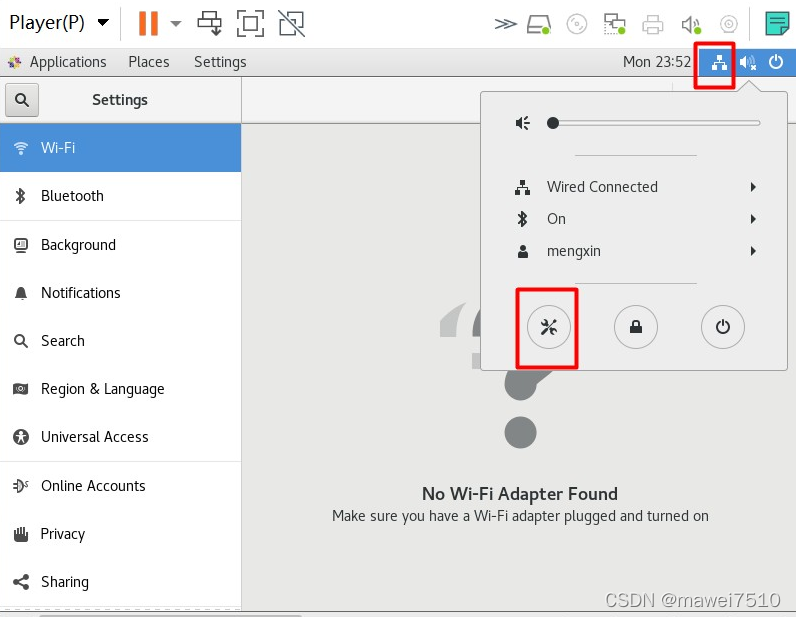Click the round power-off button in system menu
The width and height of the screenshot is (796, 617).
coord(722,327)
